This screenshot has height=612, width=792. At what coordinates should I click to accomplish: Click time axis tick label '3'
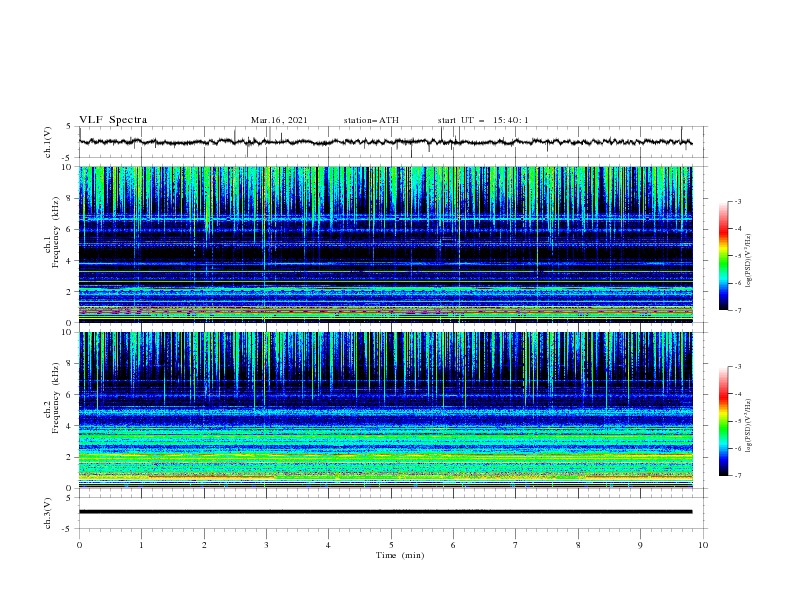(x=266, y=545)
